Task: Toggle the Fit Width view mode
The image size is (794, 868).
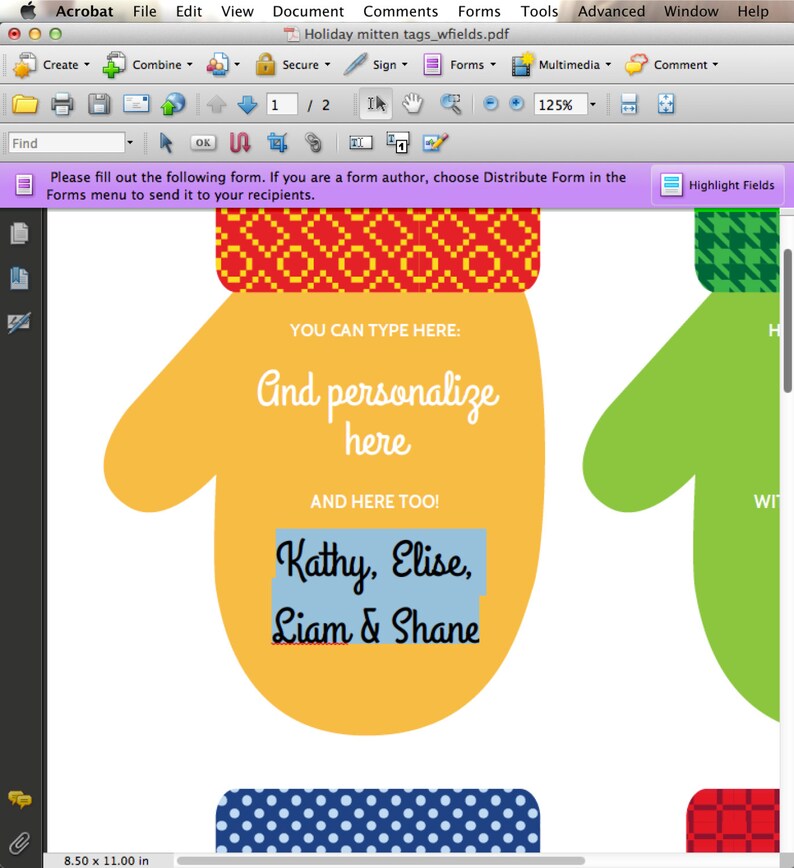Action: 629,104
